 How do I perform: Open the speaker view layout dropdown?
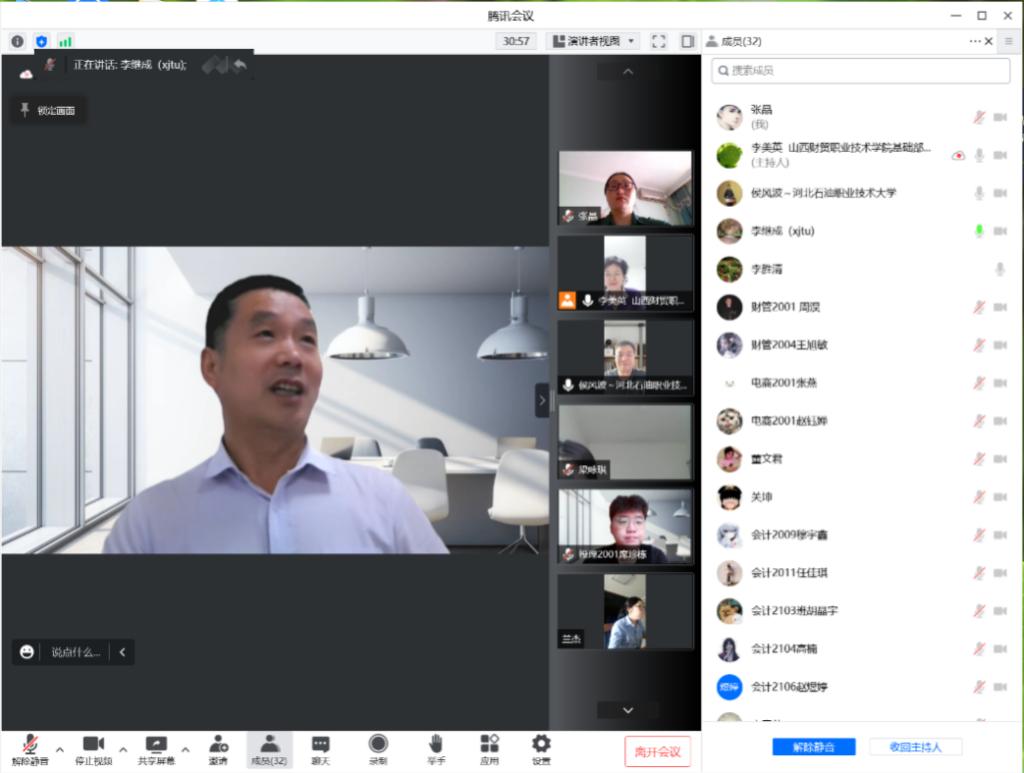593,41
